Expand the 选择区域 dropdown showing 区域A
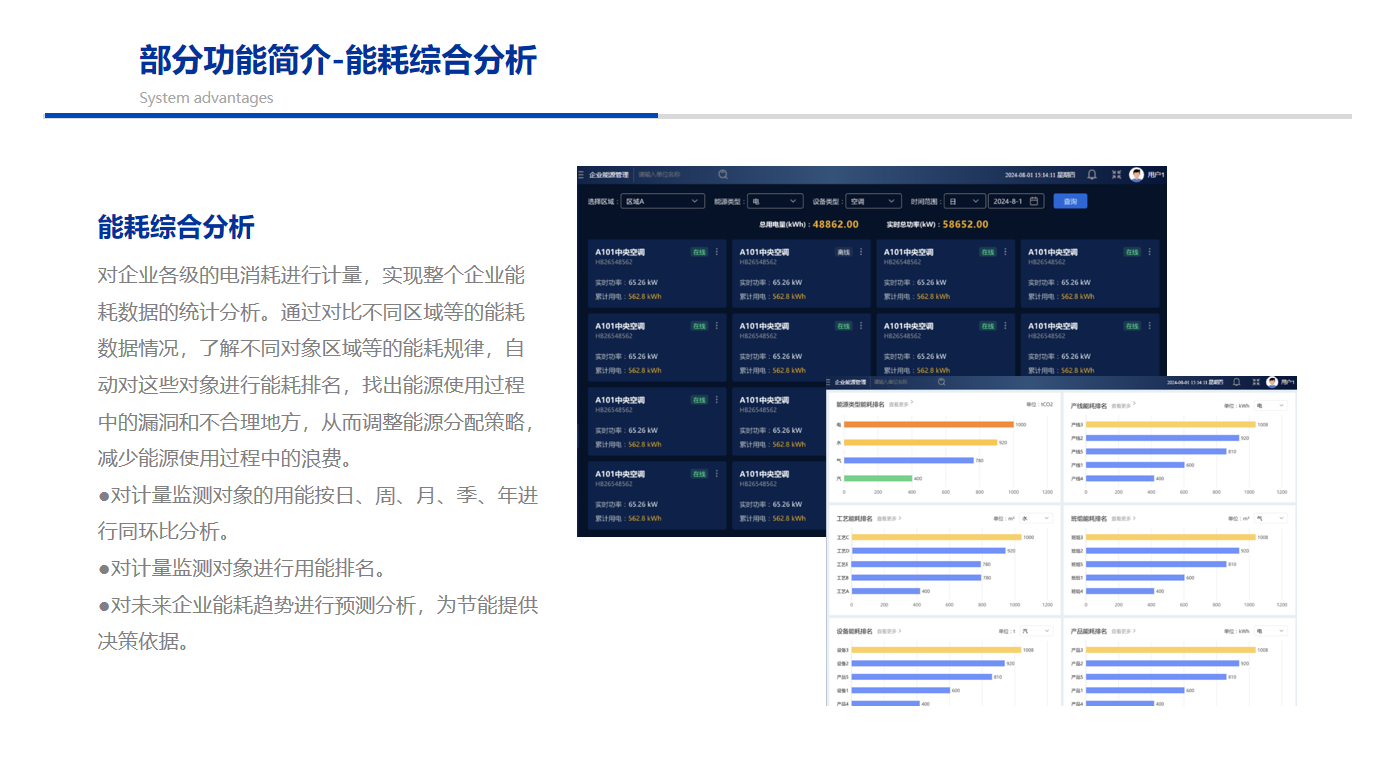1386x775 pixels. (662, 201)
